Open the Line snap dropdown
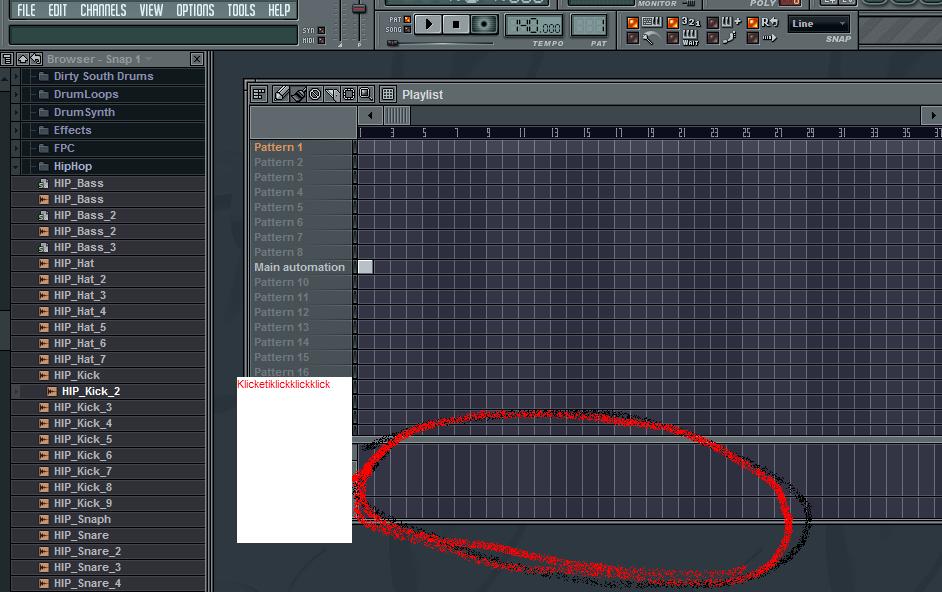 818,24
